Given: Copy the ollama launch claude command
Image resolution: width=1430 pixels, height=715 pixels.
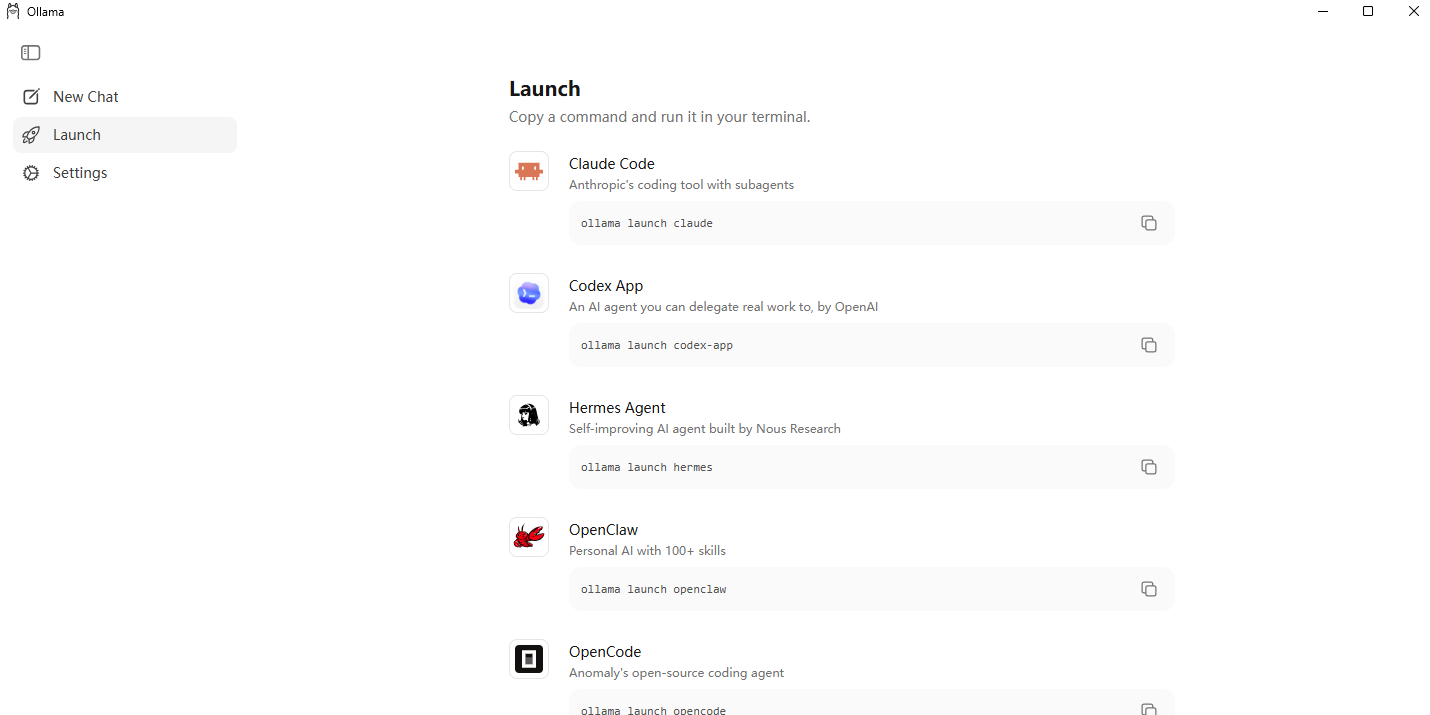Looking at the screenshot, I should [1149, 223].
